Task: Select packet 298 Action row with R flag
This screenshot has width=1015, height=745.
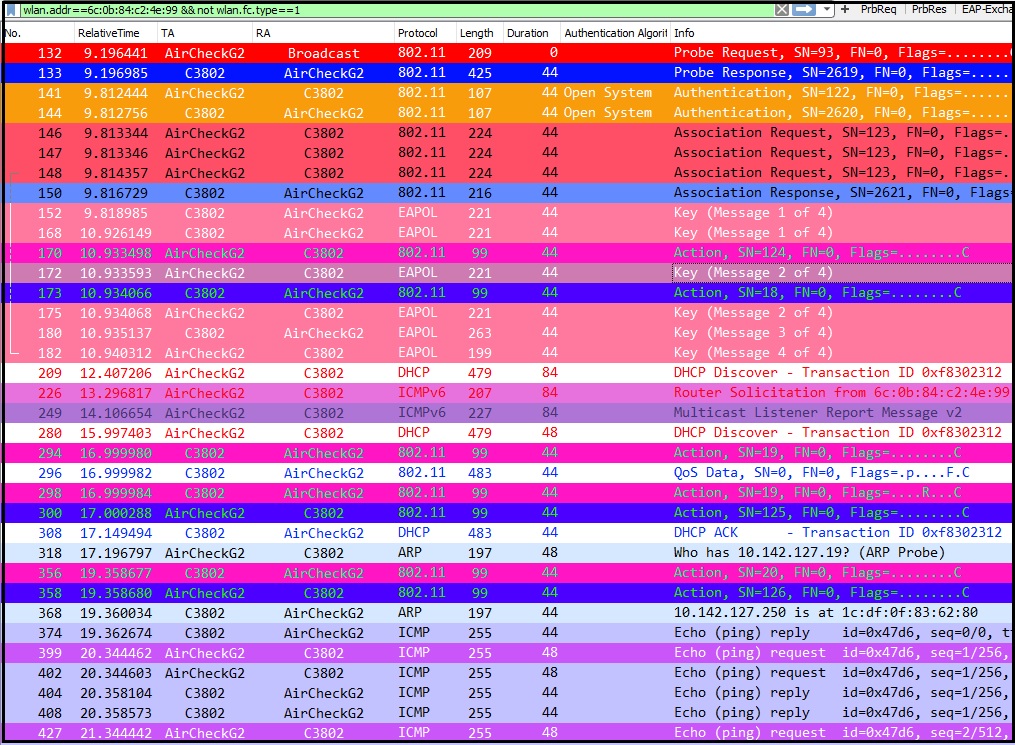Action: [508, 493]
